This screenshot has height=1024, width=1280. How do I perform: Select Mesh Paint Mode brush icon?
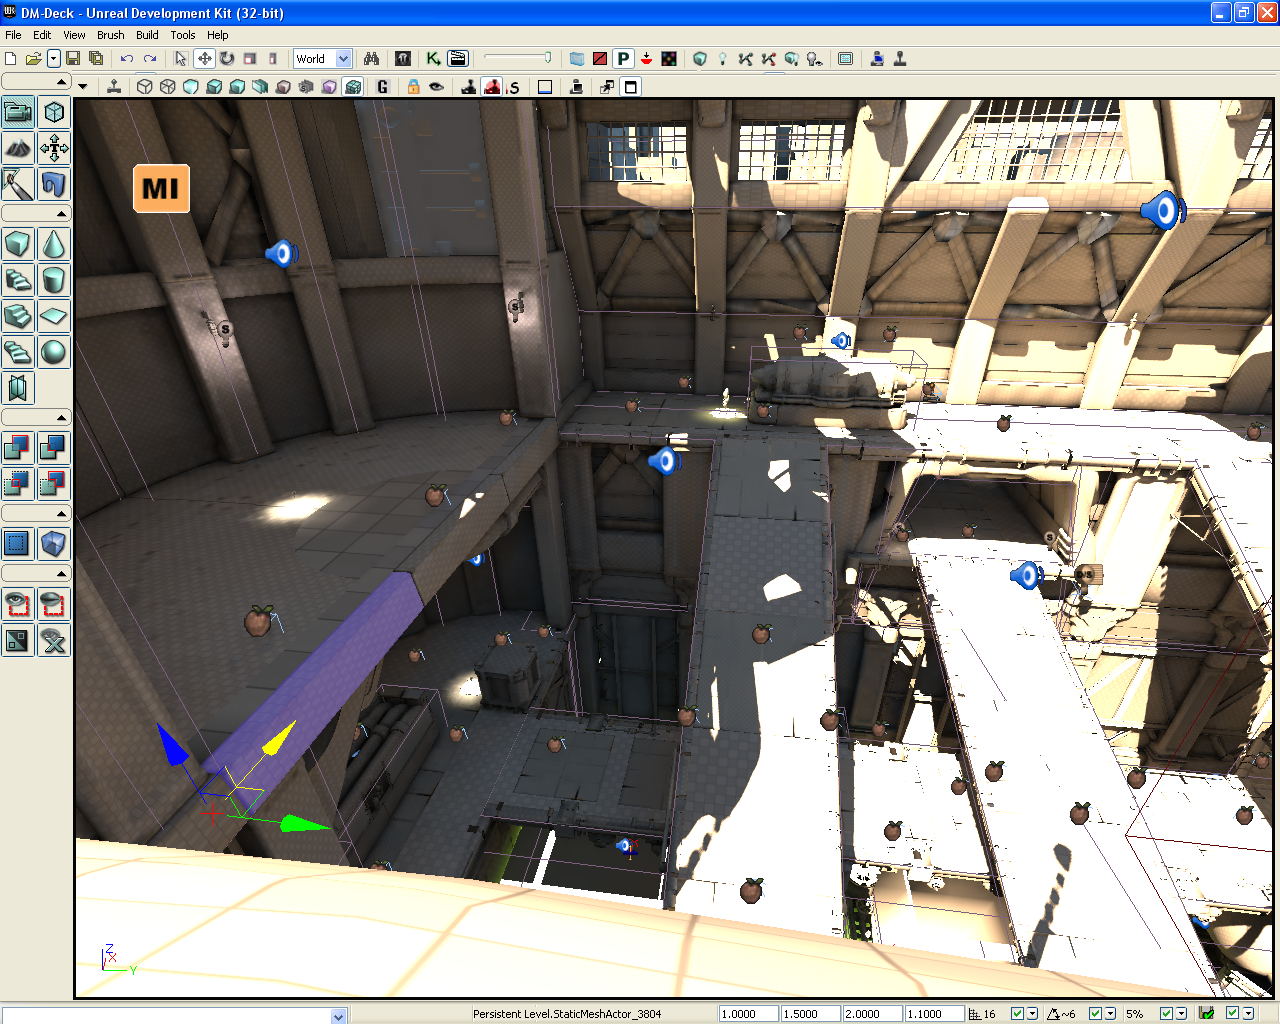[x=18, y=184]
